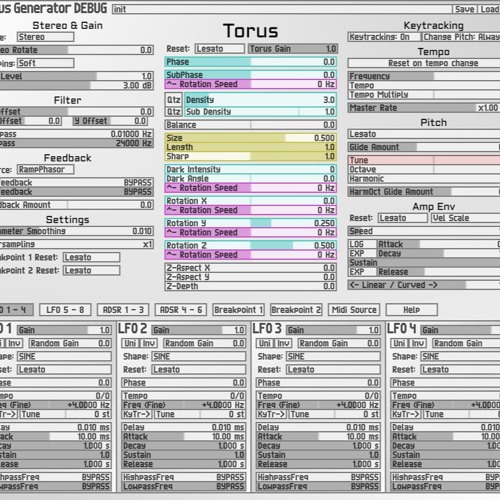Screen dimensions: 500x500
Task: Toggle KyTr-> for LFO 3
Action: click(271, 414)
